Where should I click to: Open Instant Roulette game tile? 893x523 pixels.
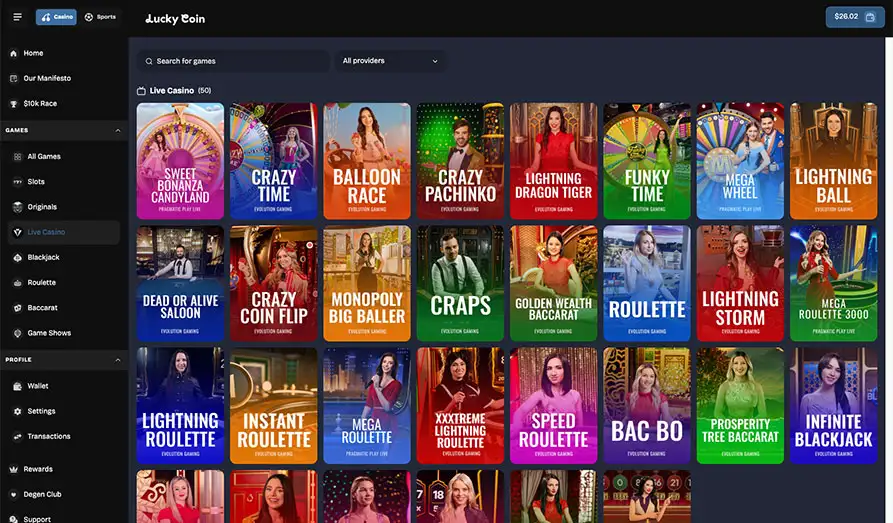[x=273, y=406]
